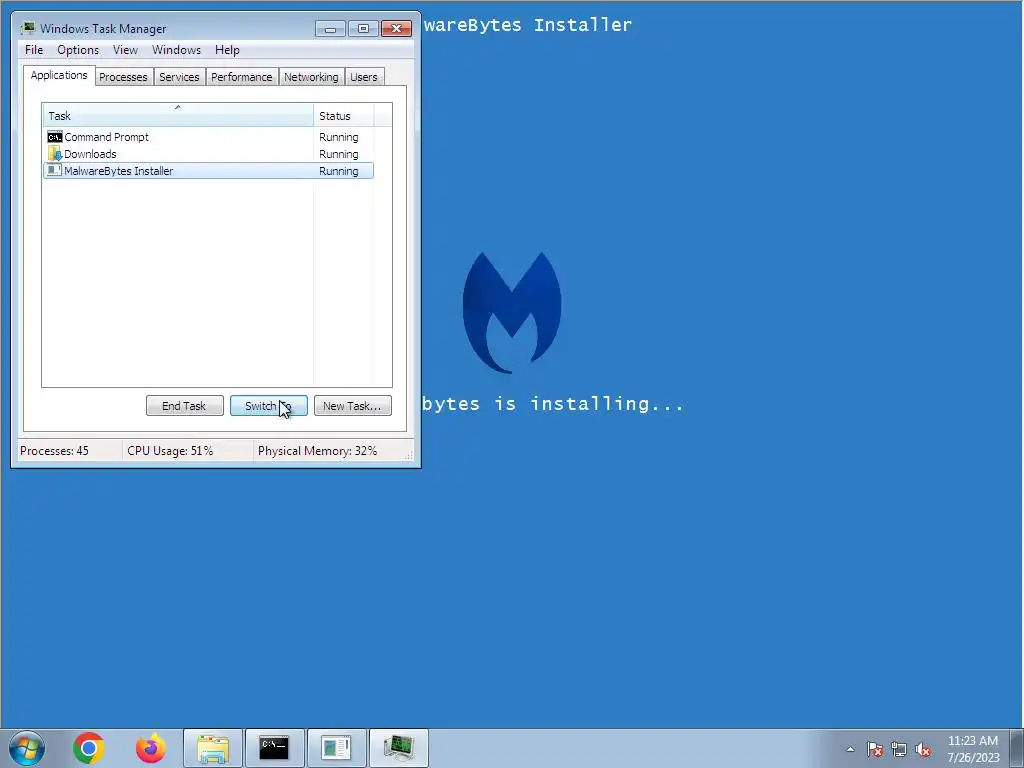
Task: Switch to the Networking tab
Action: 311,77
